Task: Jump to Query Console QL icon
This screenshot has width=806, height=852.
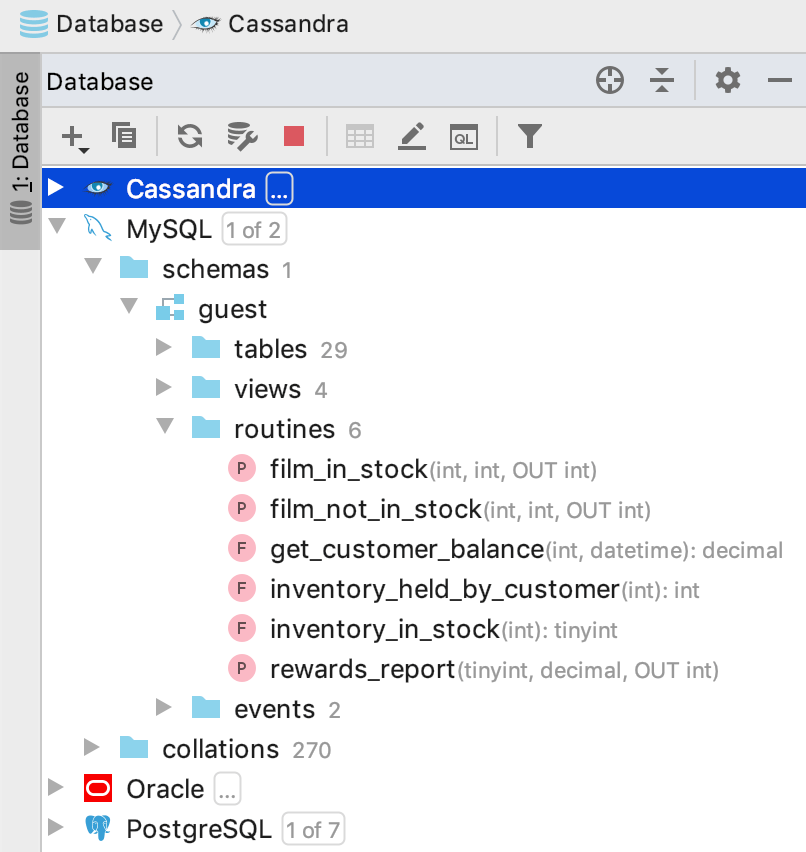Action: [464, 137]
